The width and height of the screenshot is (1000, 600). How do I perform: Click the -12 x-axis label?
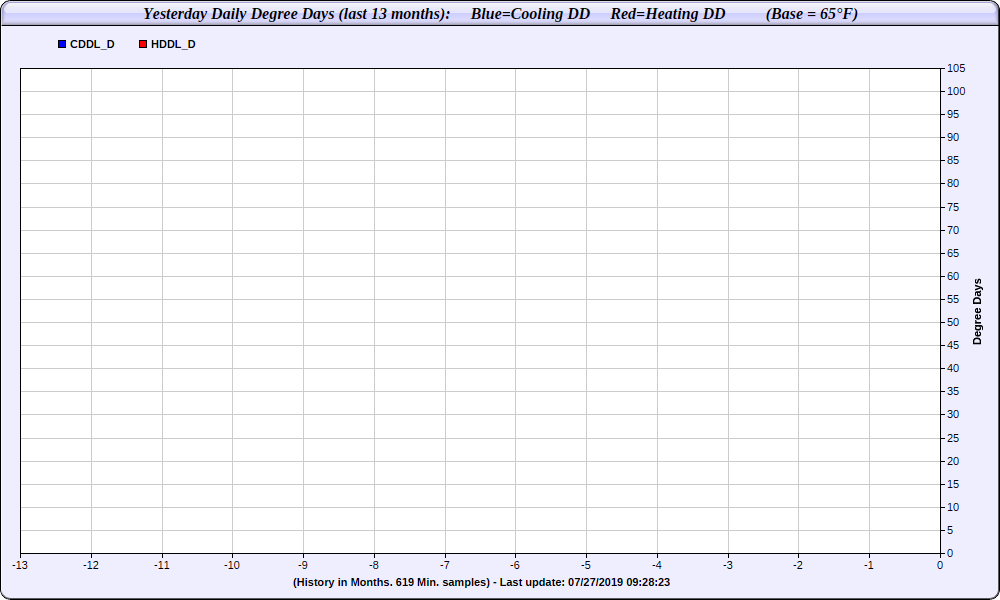[x=91, y=565]
